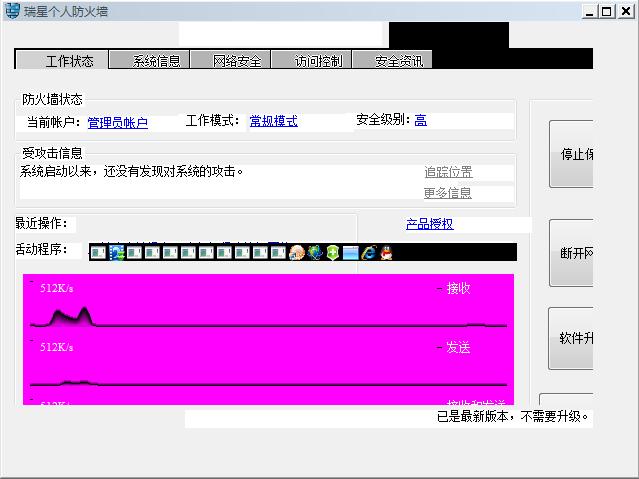Screen dimensions: 639x479
Task: Open the 安全资讯 tab
Action: click(x=392, y=60)
